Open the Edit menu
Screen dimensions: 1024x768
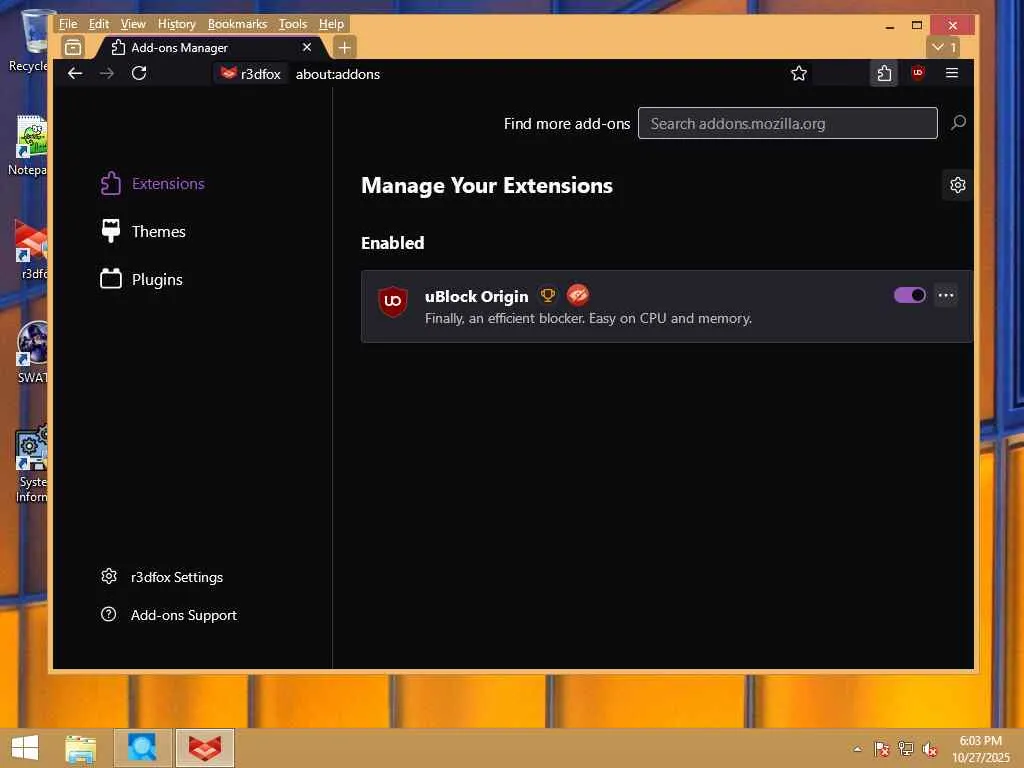click(99, 24)
